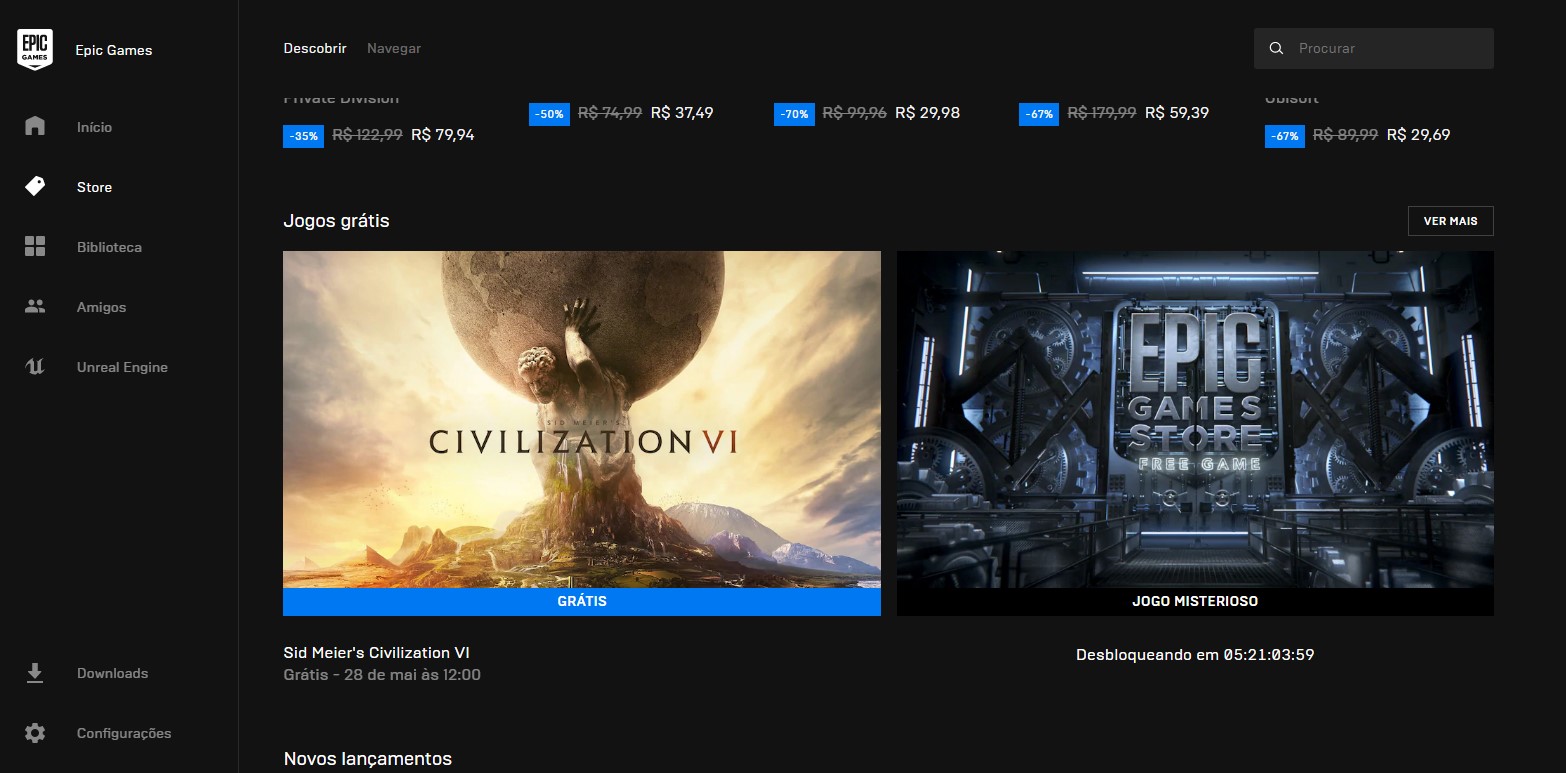Click the -50% discount badge
The image size is (1566, 773).
click(x=549, y=114)
